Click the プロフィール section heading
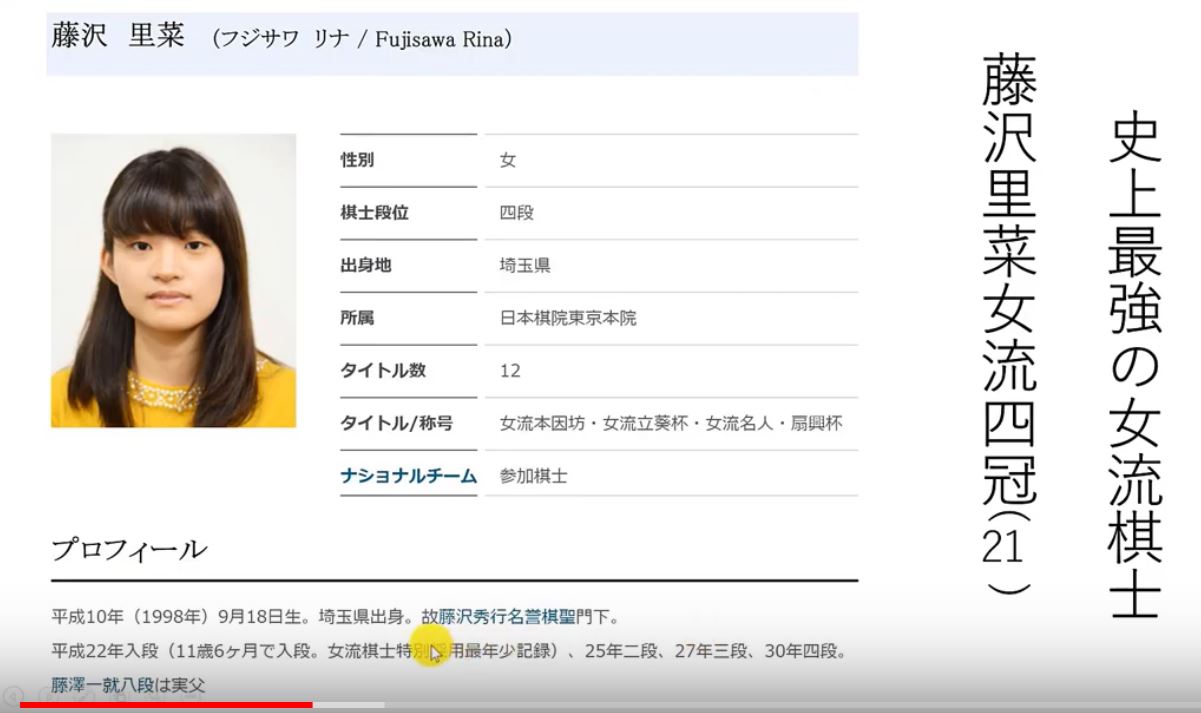This screenshot has width=1201, height=713. pos(129,550)
